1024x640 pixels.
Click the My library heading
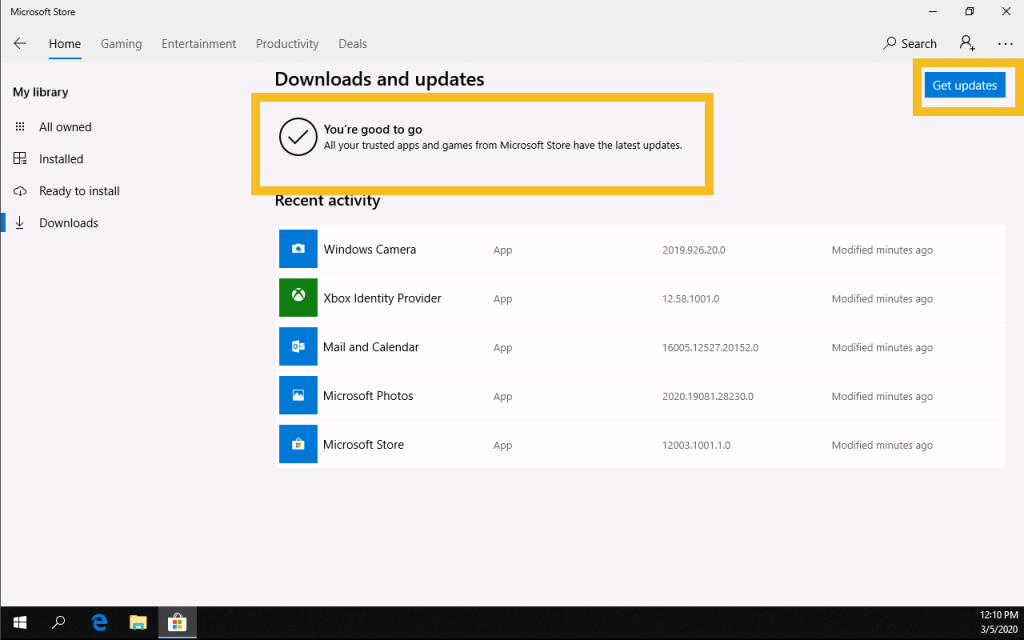pos(40,92)
